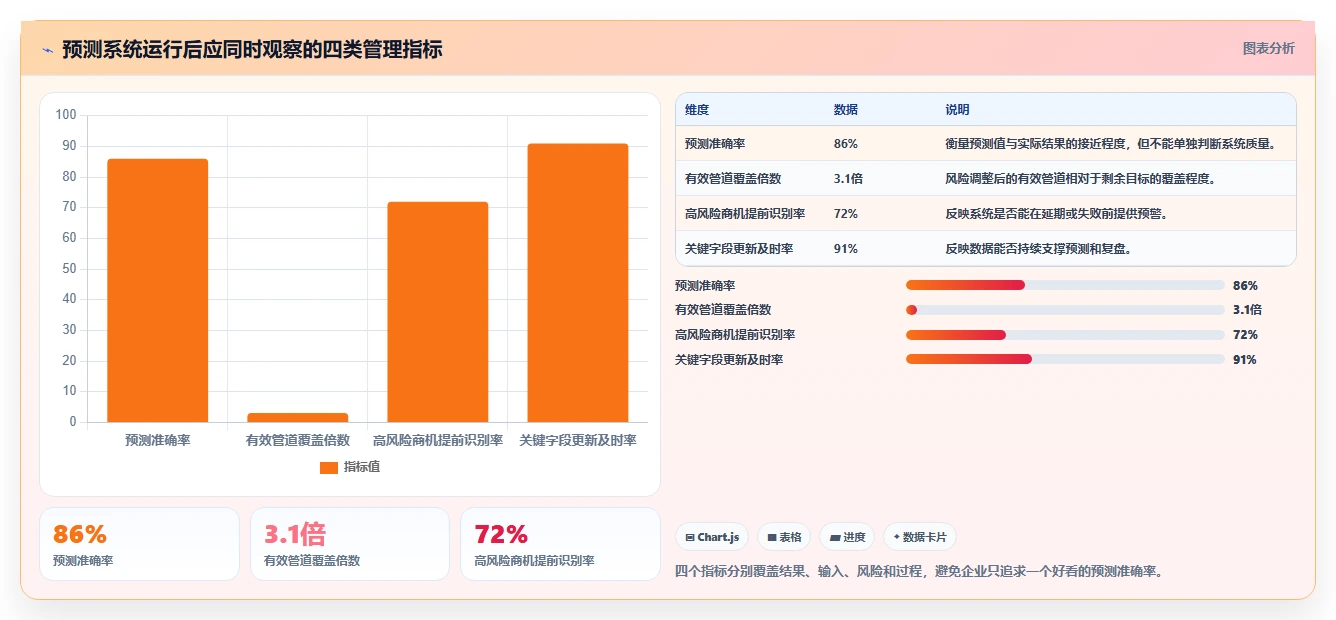The width and height of the screenshot is (1336, 620).
Task: Click the panel title 预测系统运行后应同时观察的四类管理指标
Action: [252, 49]
